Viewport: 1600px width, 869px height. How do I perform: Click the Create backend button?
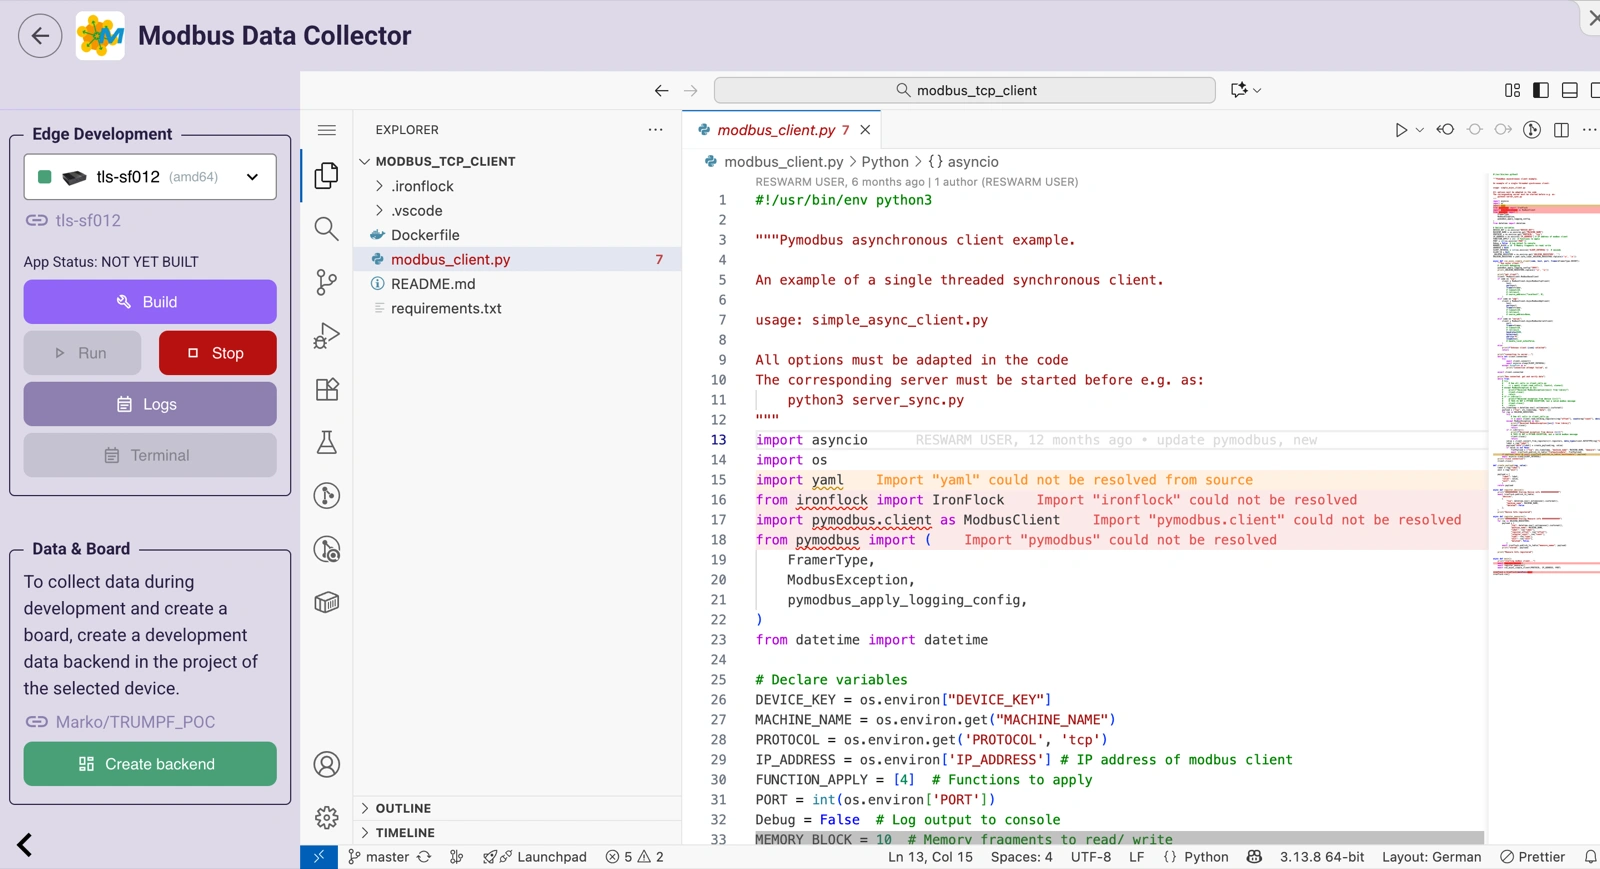150,764
